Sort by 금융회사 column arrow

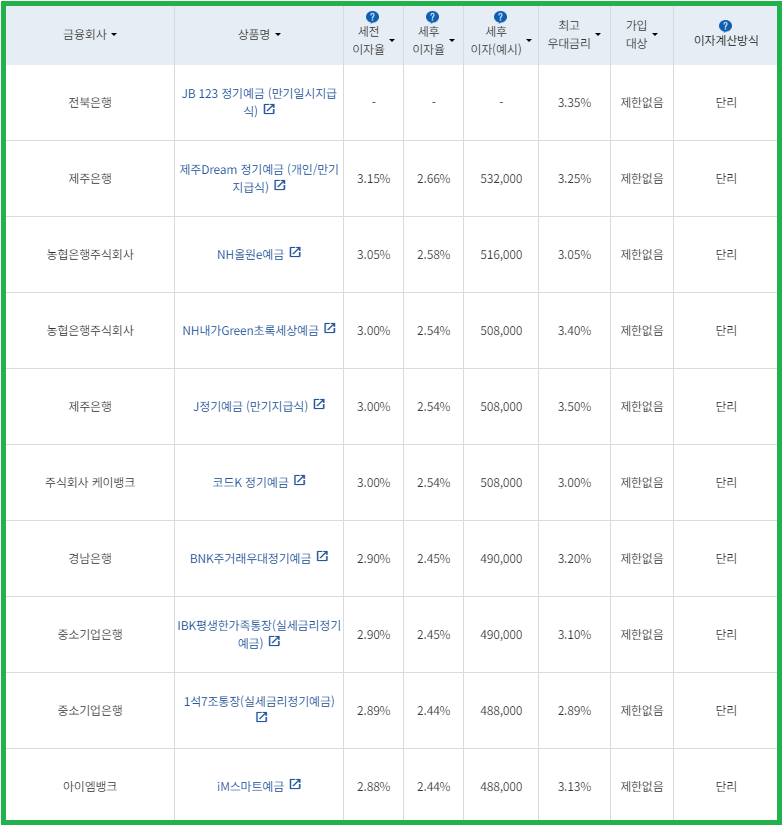[114, 35]
